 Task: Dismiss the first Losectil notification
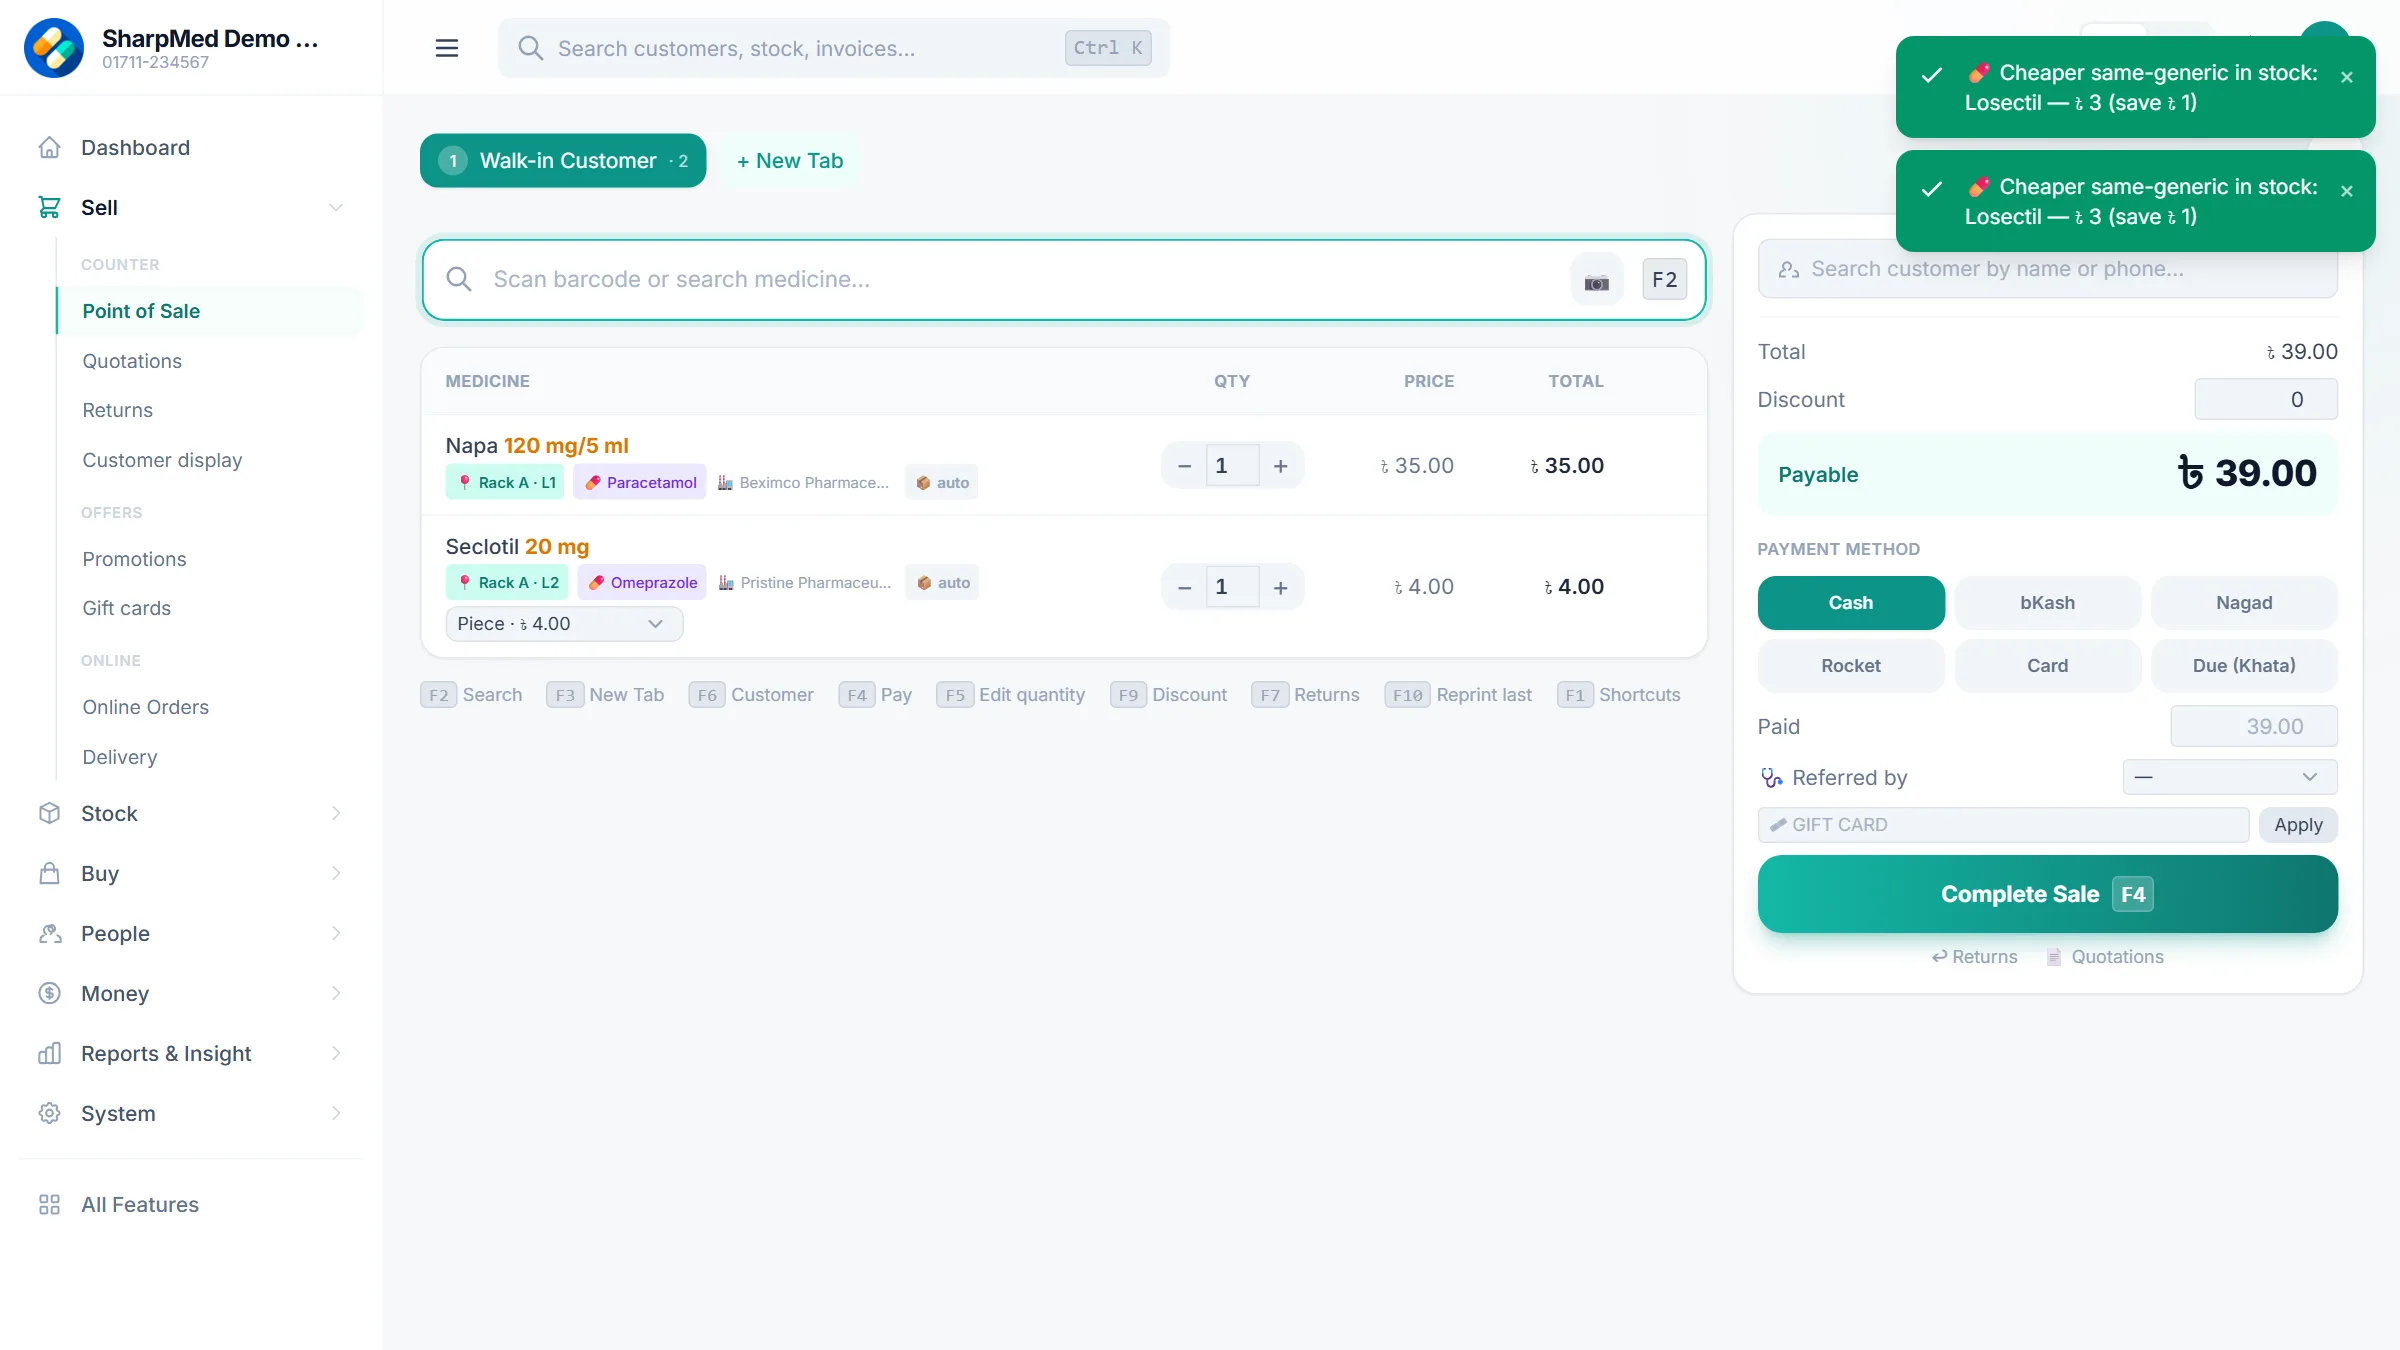[2347, 77]
